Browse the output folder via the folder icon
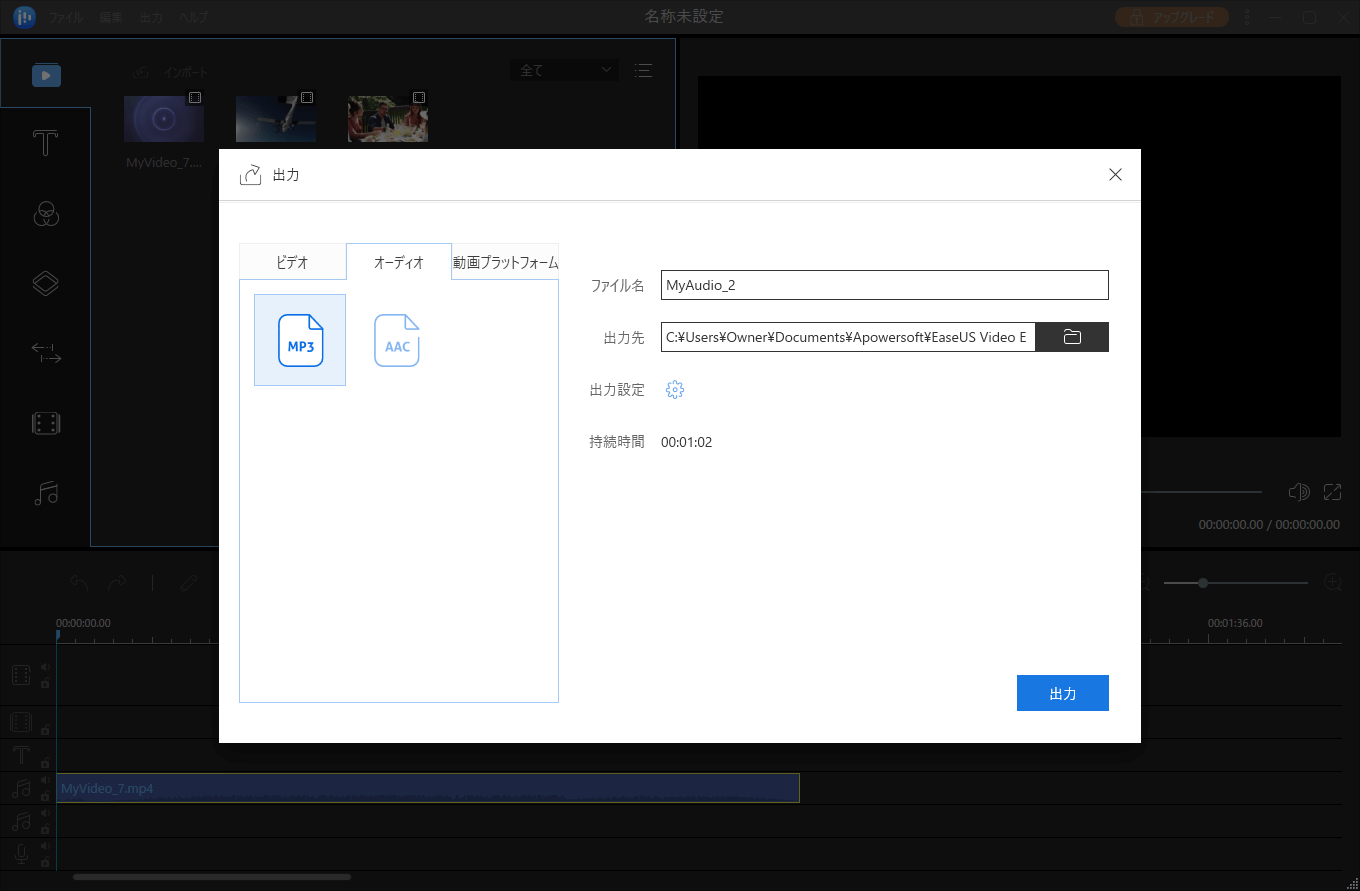The image size is (1360, 891). (1072, 337)
